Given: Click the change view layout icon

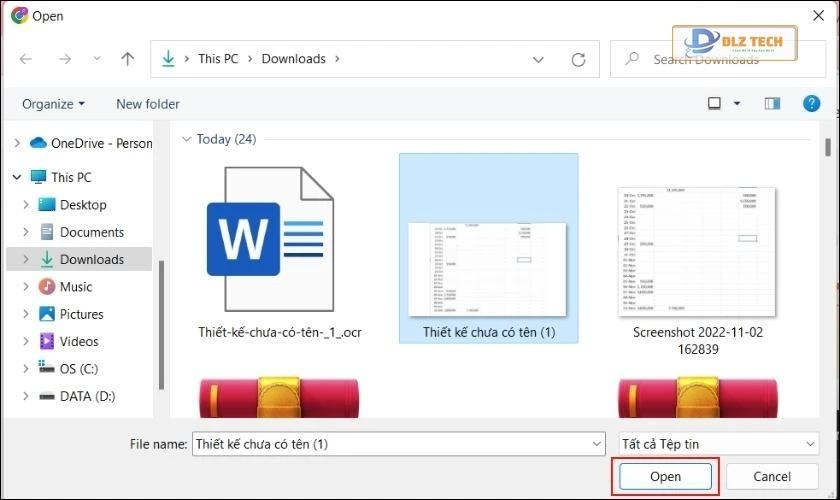Looking at the screenshot, I should pos(715,103).
